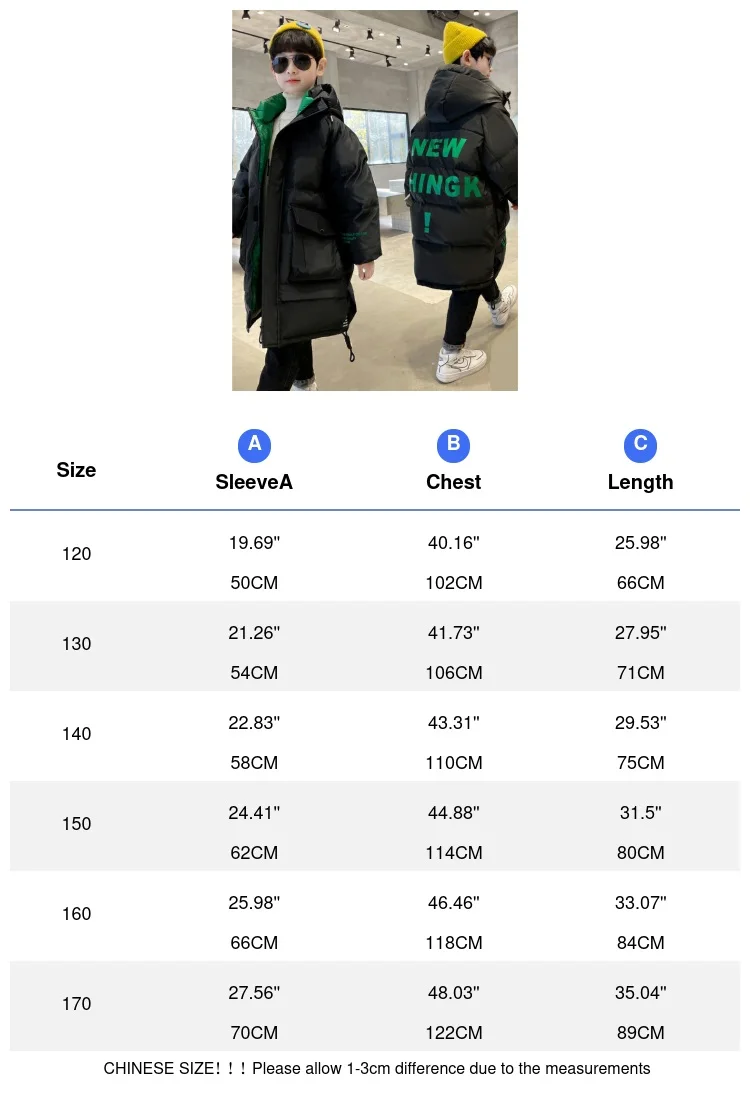Click the 89CM length value
The image size is (750, 1100).
[640, 1033]
